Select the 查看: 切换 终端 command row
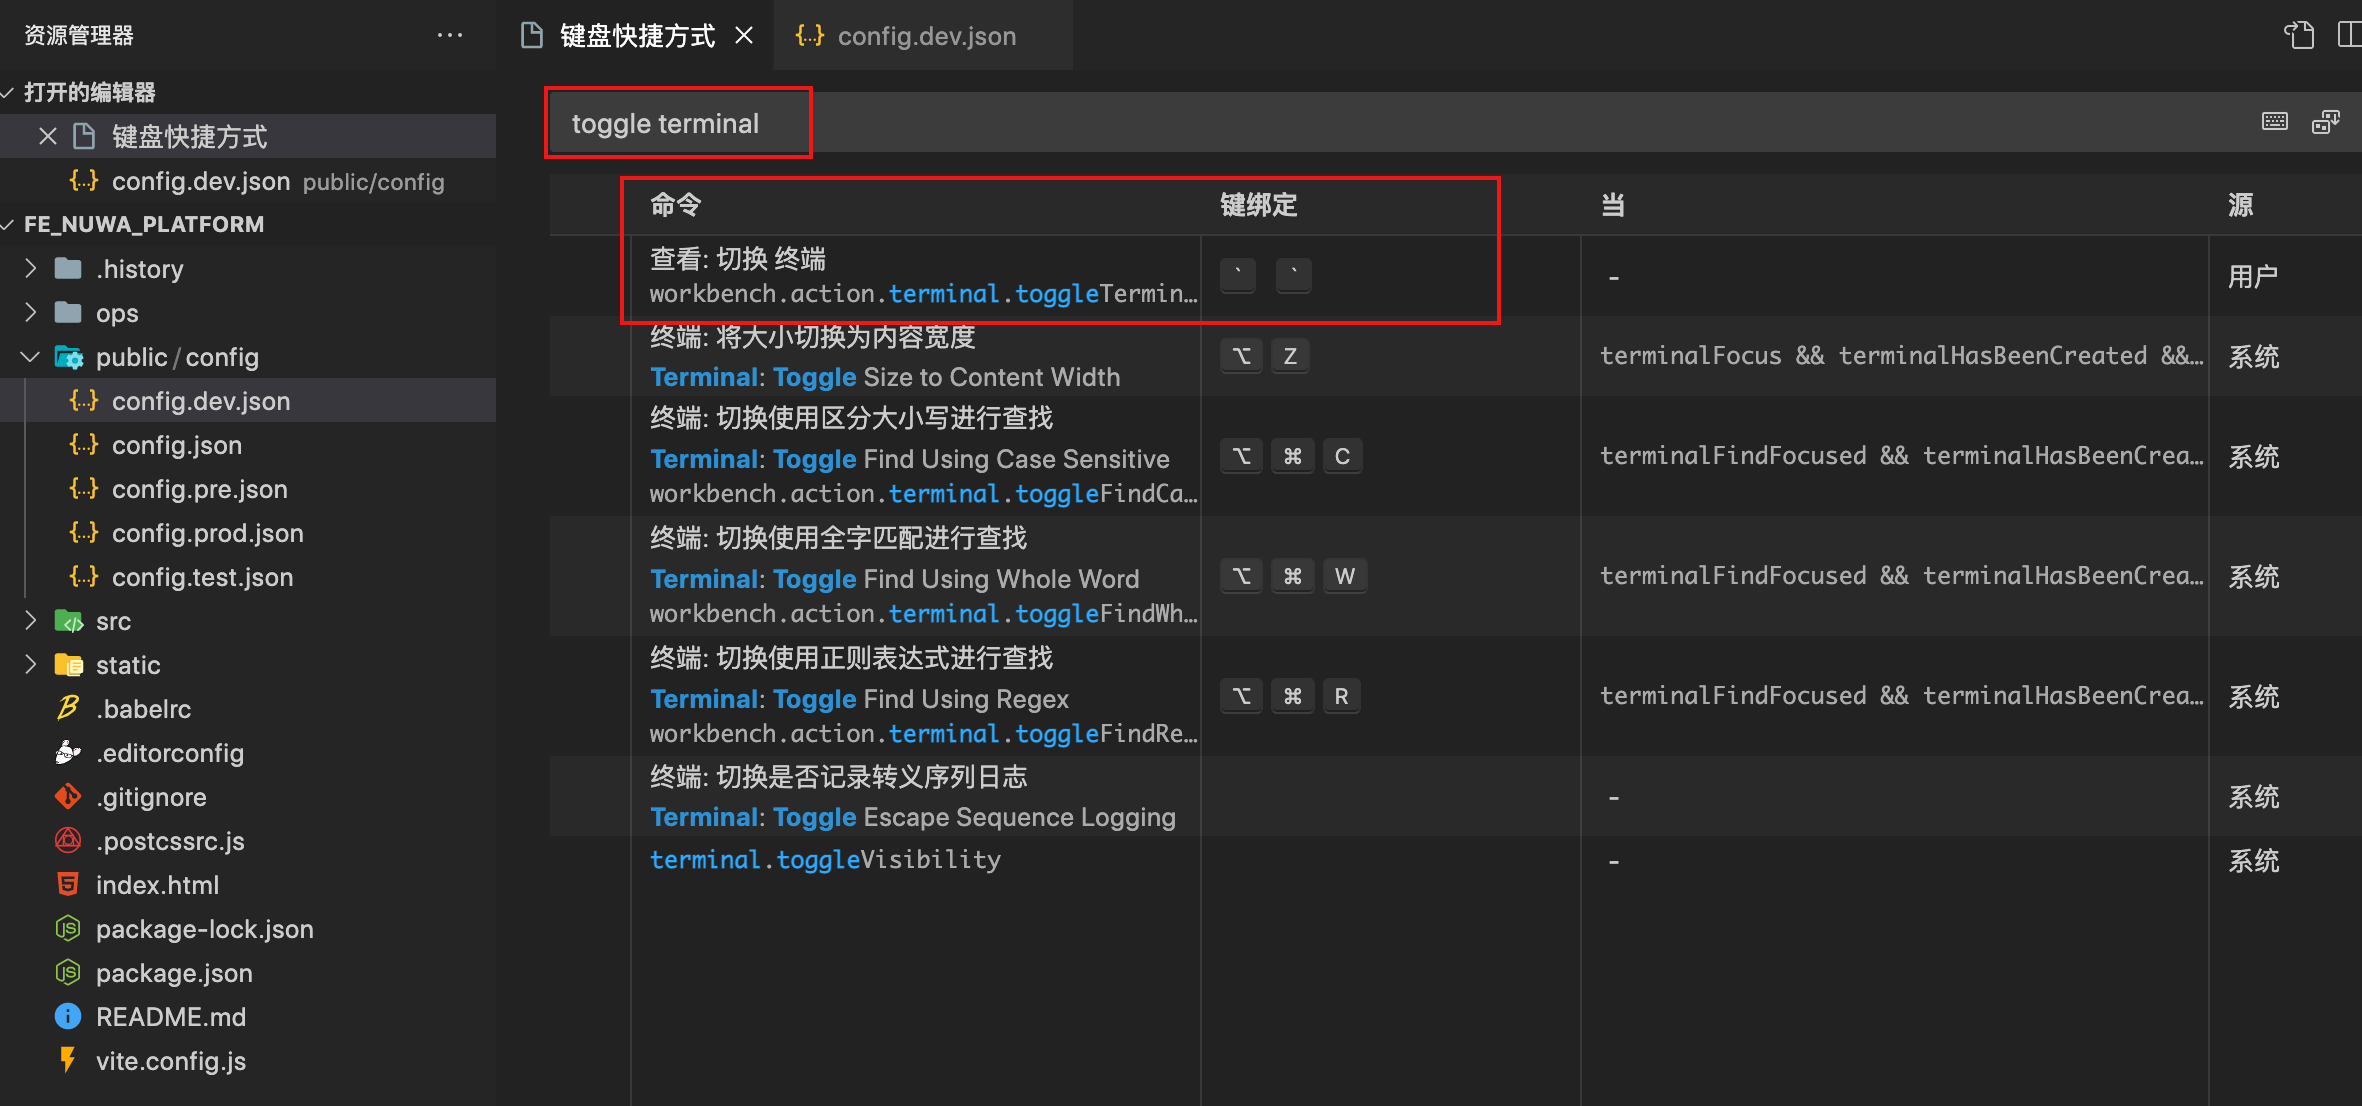Image resolution: width=2362 pixels, height=1106 pixels. pos(1456,276)
